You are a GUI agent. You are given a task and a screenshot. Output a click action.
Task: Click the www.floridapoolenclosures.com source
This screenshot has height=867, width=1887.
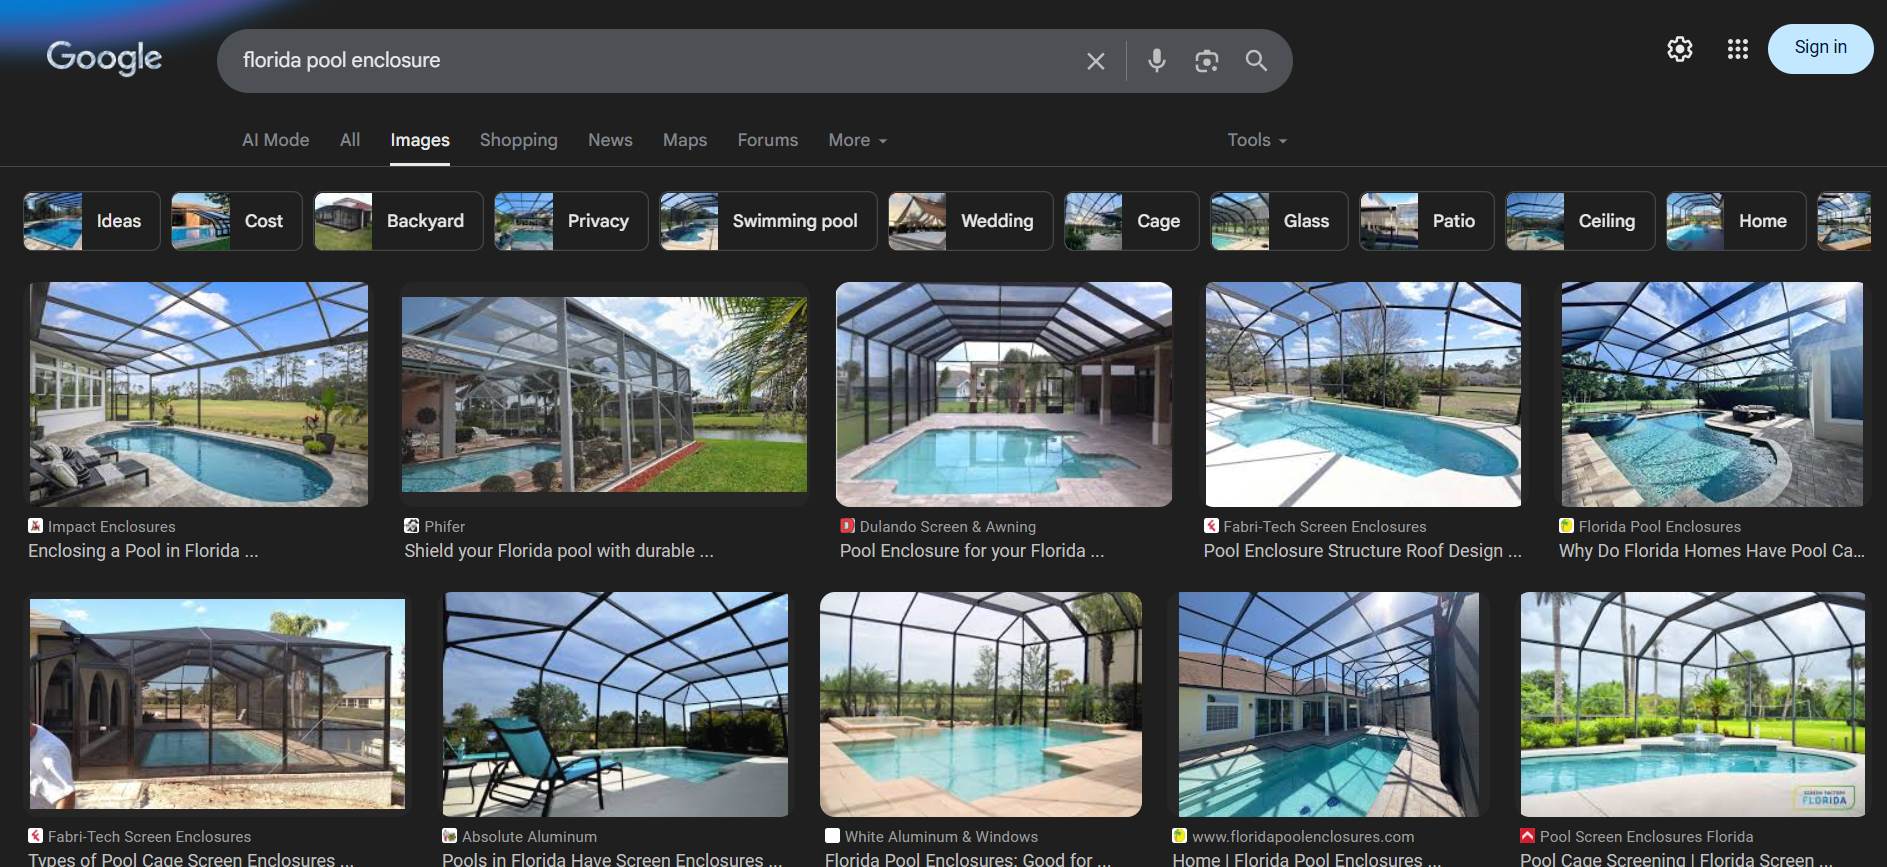1303,837
